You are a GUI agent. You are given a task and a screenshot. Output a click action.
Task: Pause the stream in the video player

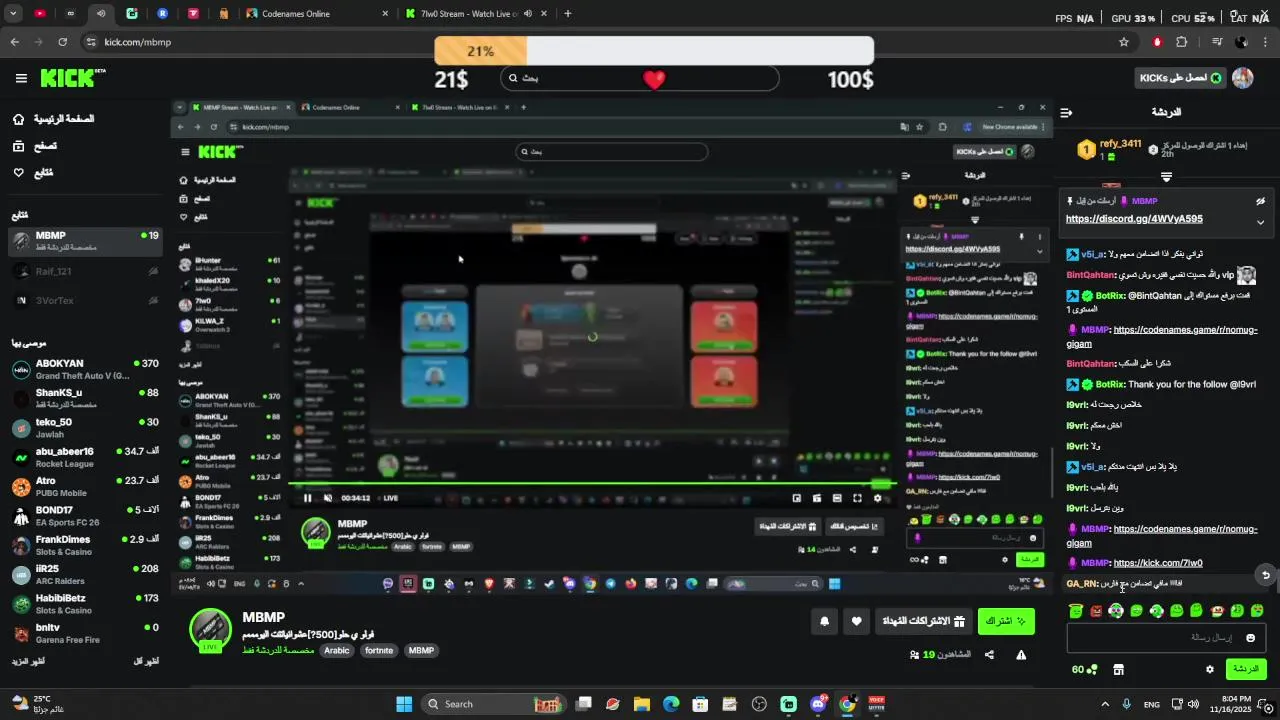point(307,498)
